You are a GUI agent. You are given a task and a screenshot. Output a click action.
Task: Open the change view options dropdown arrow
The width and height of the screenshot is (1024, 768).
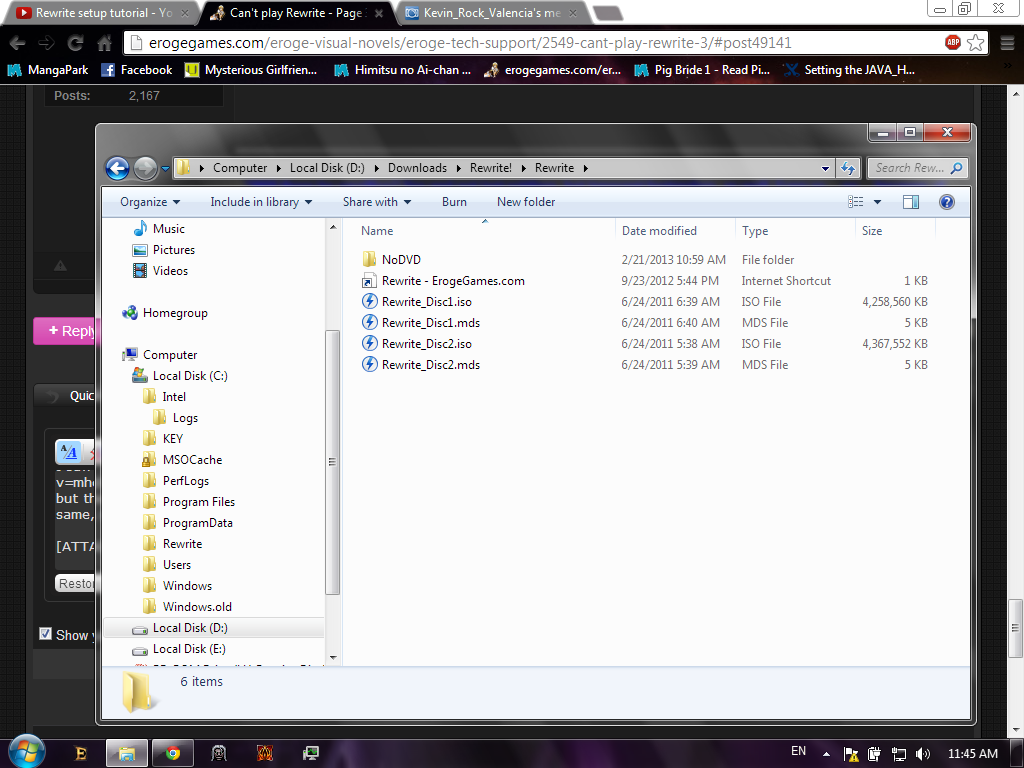(x=877, y=202)
